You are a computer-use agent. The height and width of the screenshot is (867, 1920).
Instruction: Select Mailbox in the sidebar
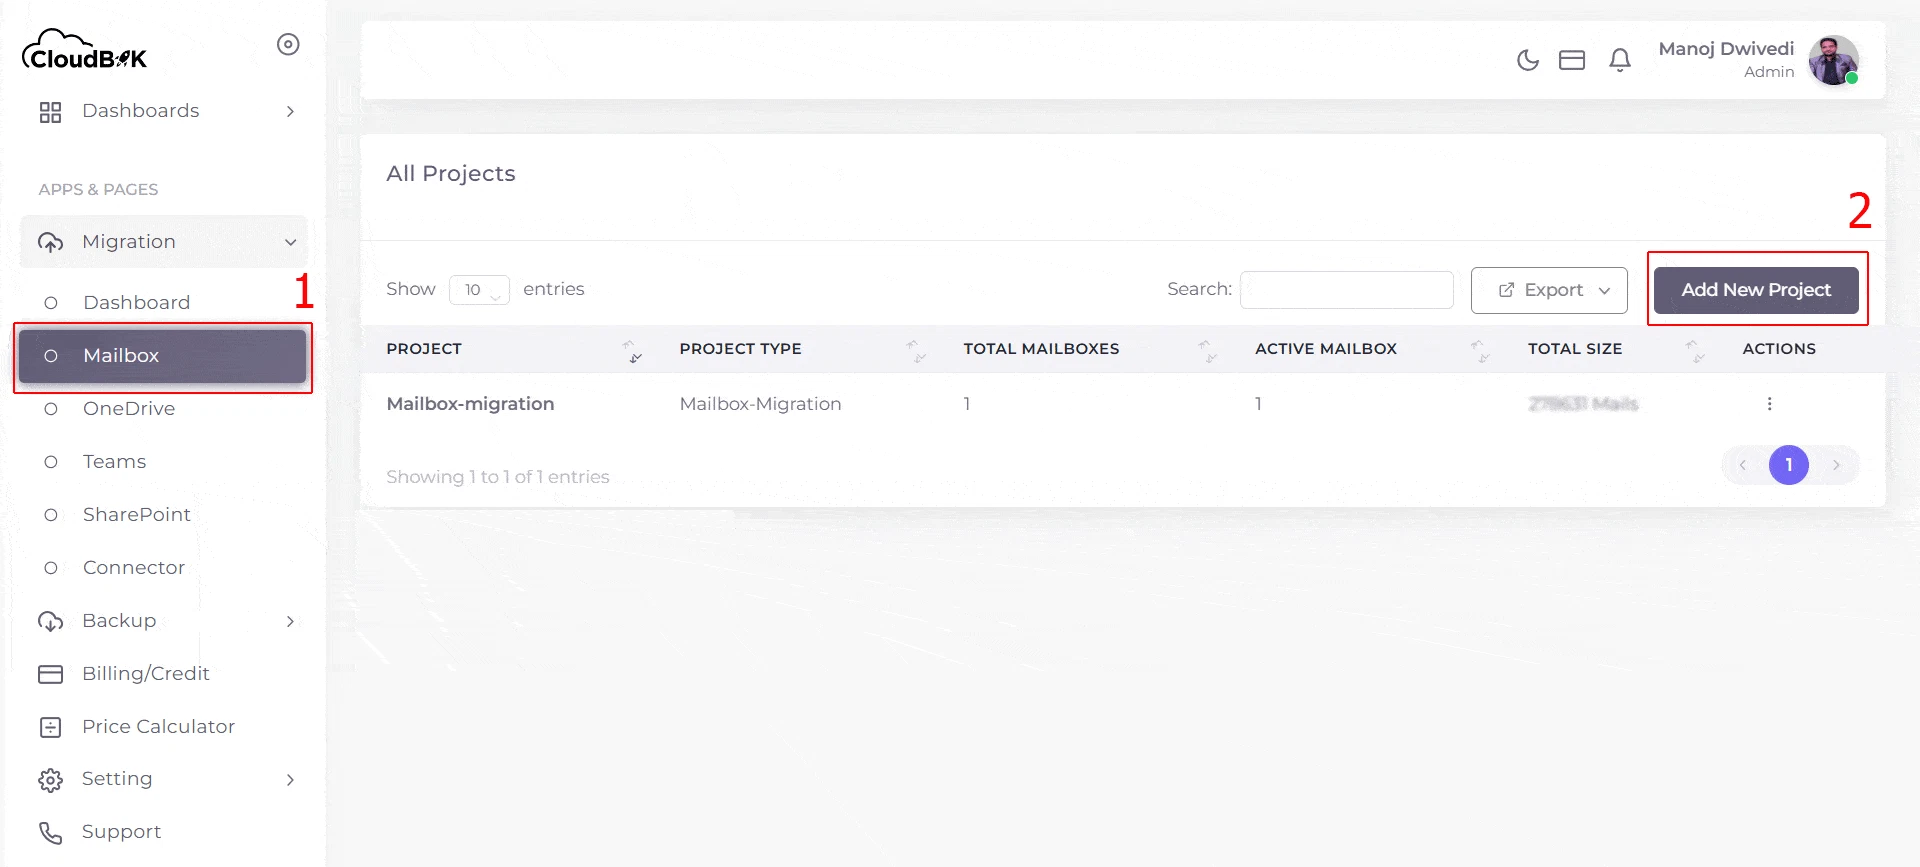pyautogui.click(x=163, y=356)
